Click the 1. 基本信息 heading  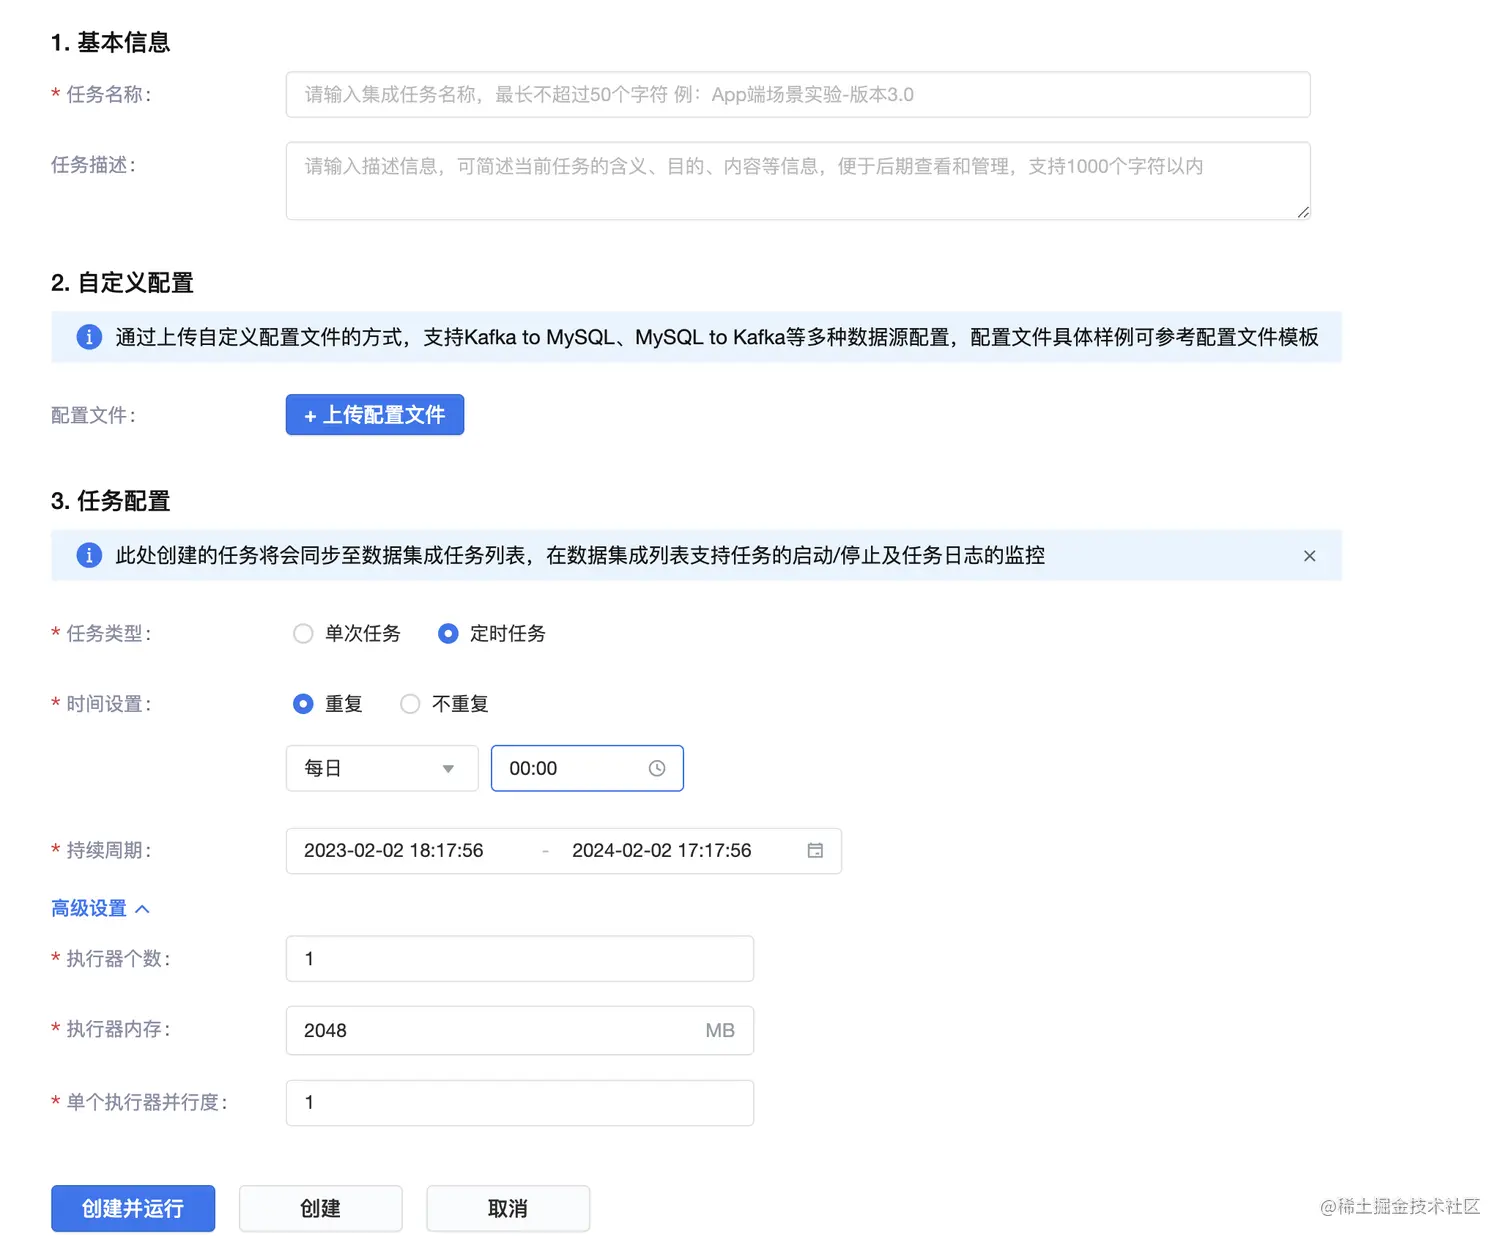(111, 42)
